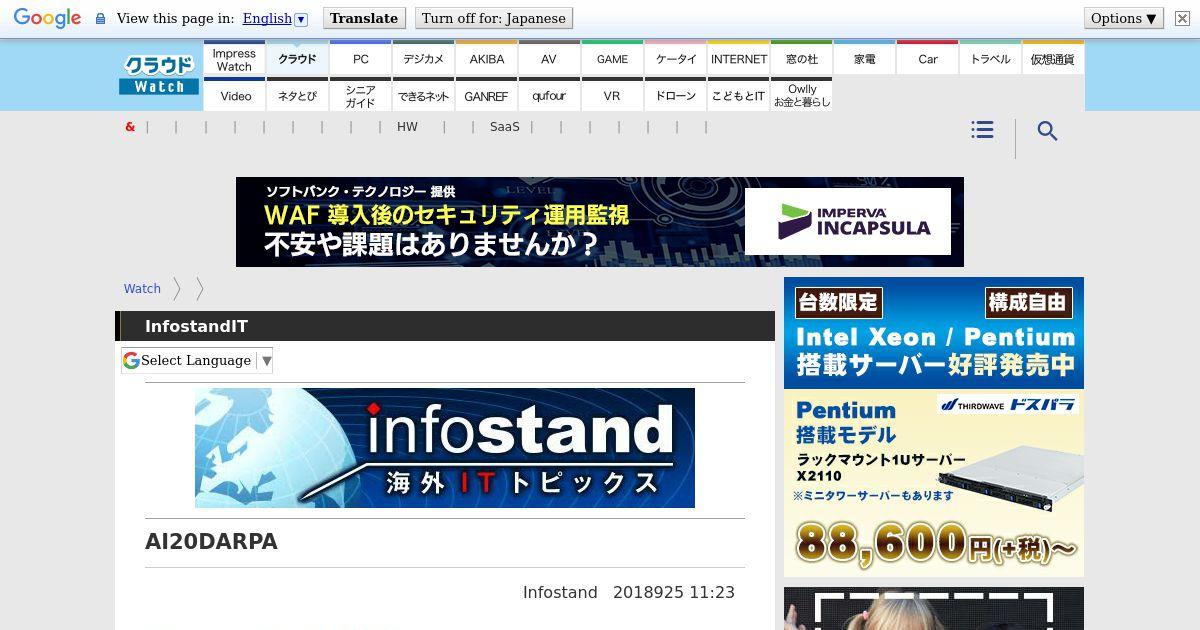Viewport: 1200px width, 630px height.
Task: Open the Select Language dropdown
Action: [x=197, y=360]
